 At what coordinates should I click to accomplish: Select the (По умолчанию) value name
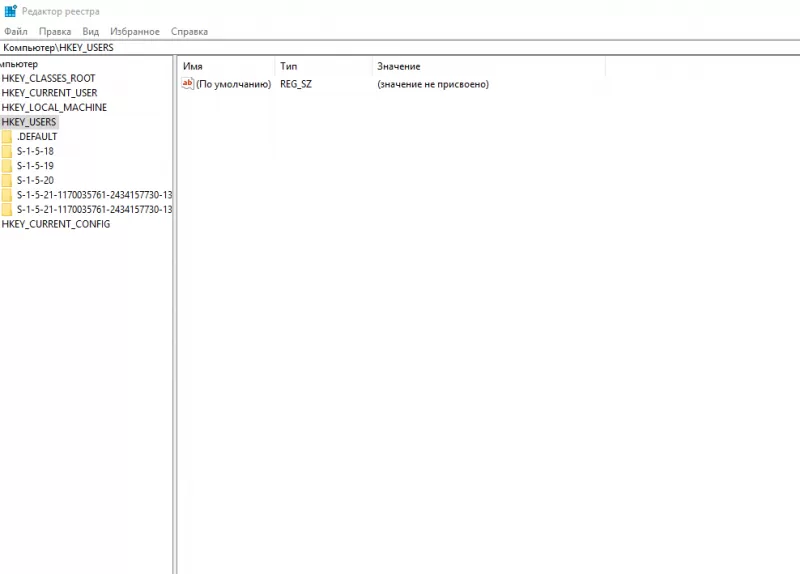click(234, 84)
